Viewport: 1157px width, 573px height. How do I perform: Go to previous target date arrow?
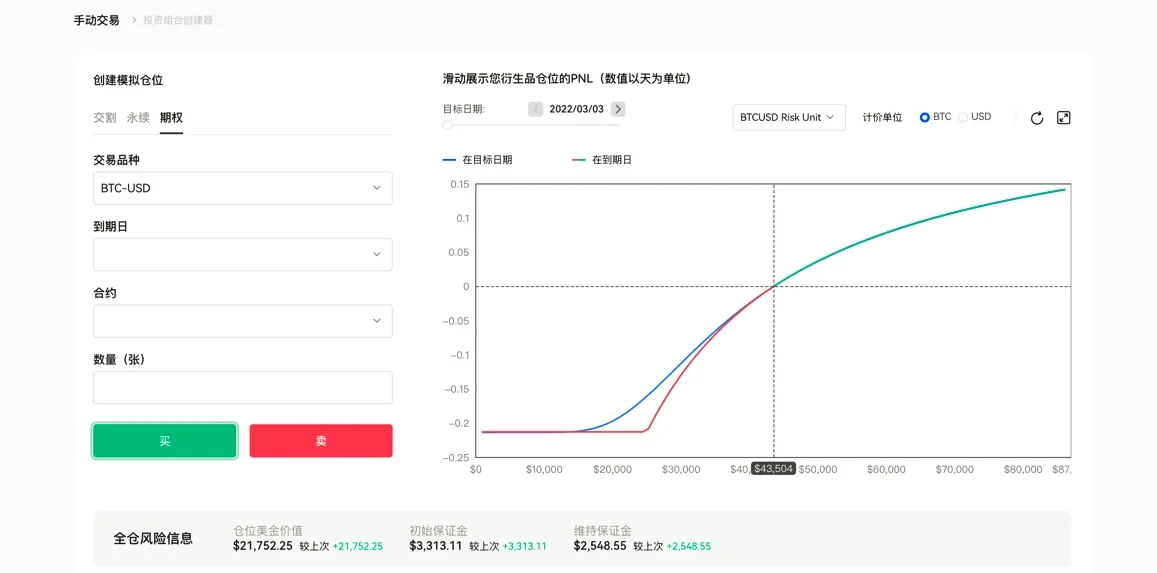536,109
